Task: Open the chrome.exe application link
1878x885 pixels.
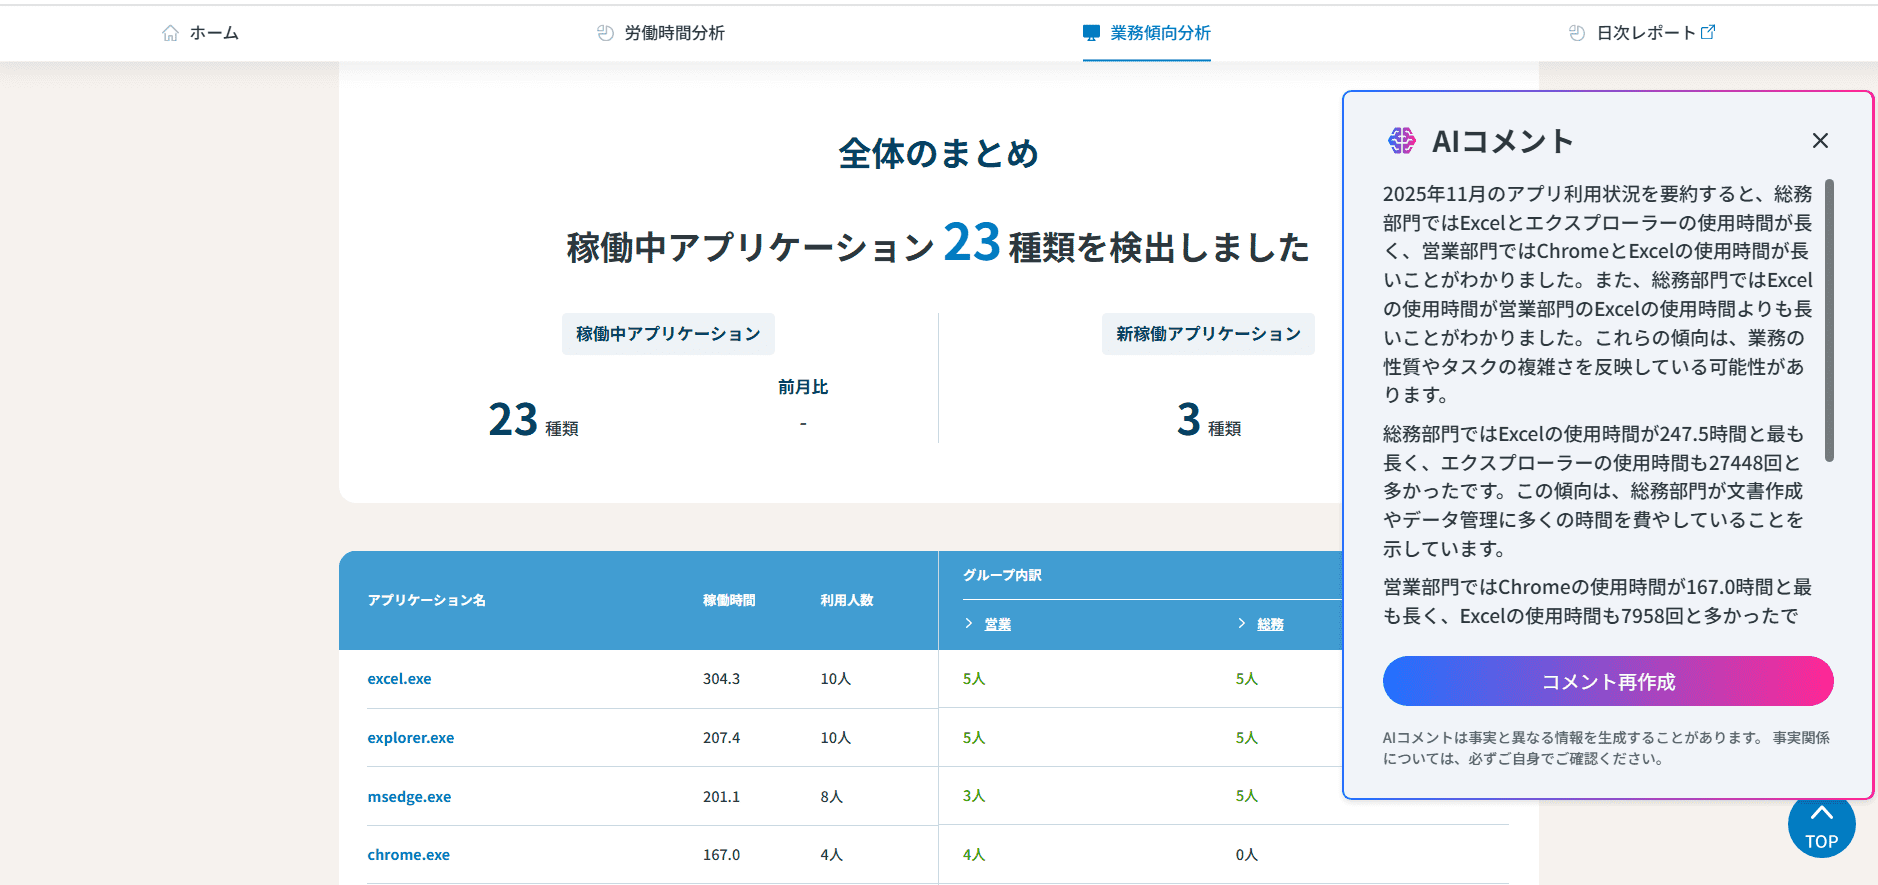Action: 408,855
